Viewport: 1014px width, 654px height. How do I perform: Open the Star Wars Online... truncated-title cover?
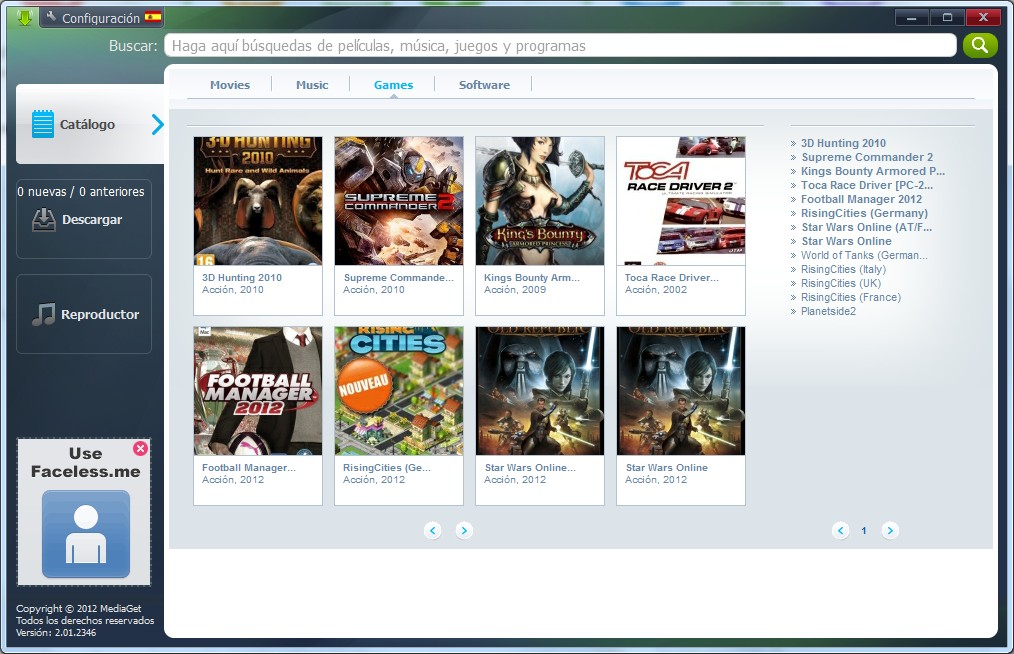click(x=540, y=391)
